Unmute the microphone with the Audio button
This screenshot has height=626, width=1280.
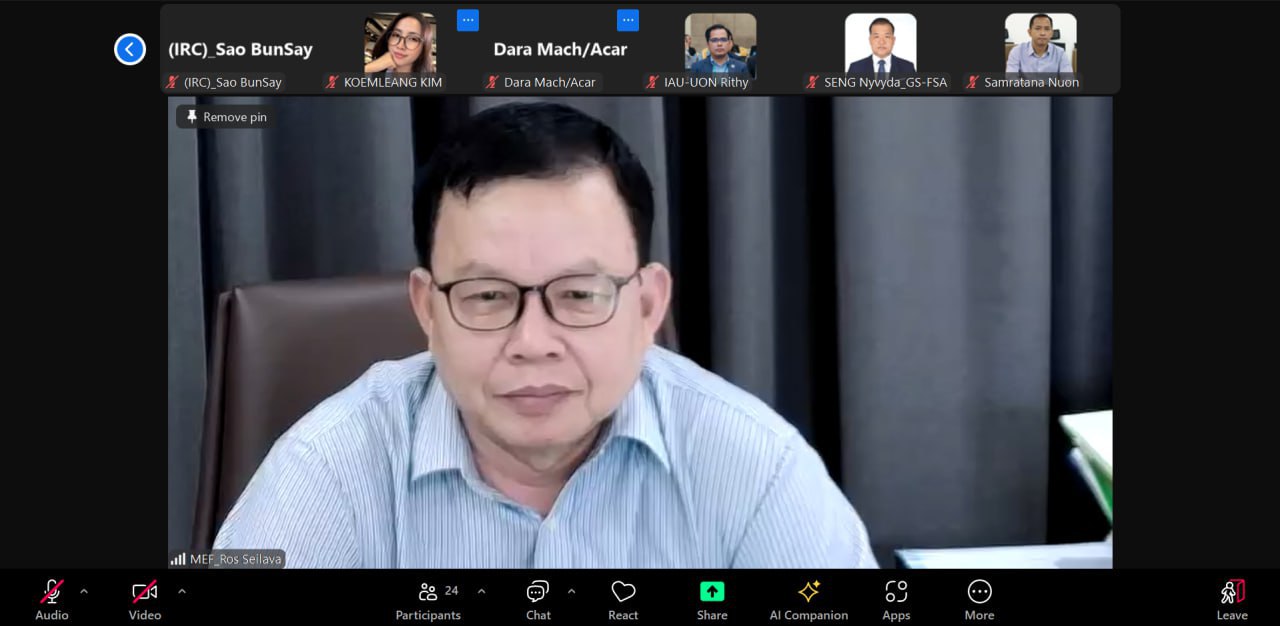coord(52,601)
